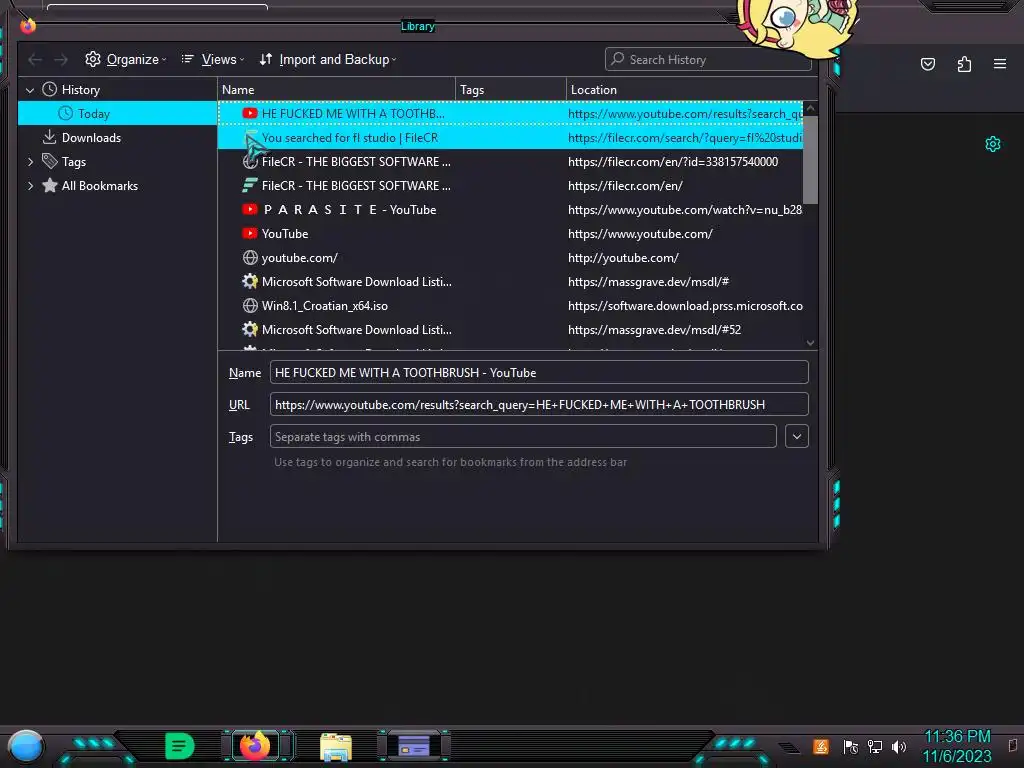1024x768 pixels.
Task: Click the Firefox logo in Library title bar
Action: pyautogui.click(x=27, y=25)
